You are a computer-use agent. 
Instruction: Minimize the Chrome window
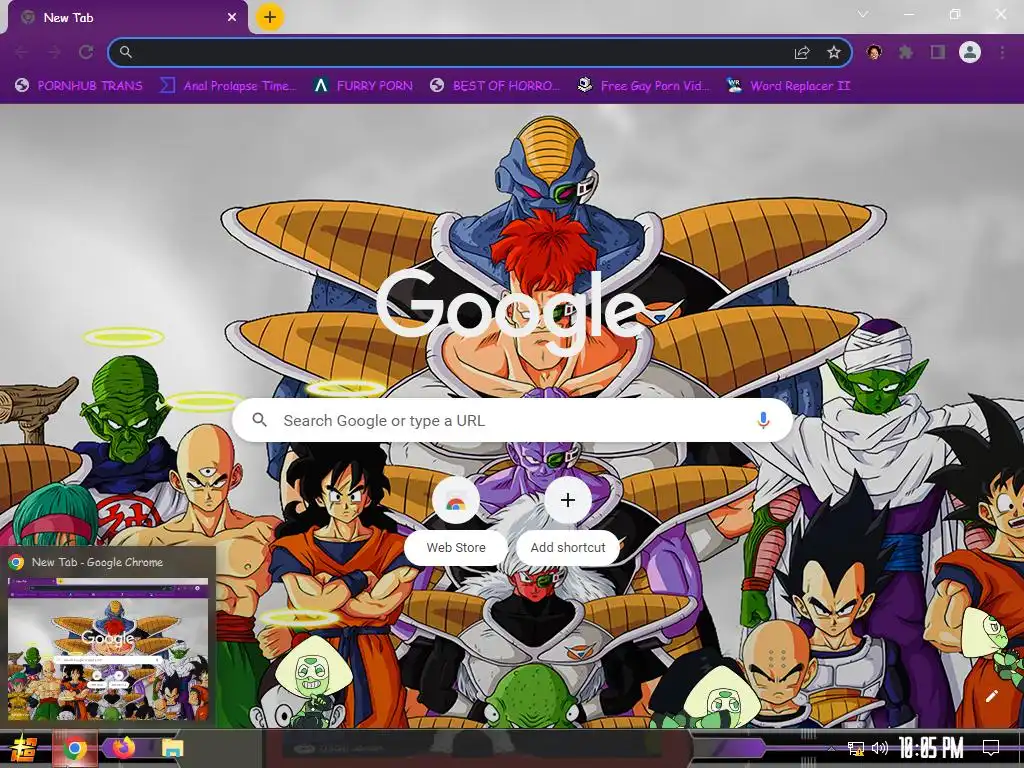coord(909,14)
